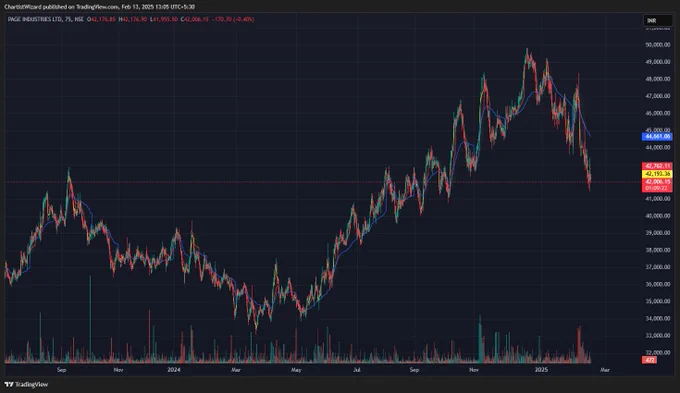Click the 50,000.00 price axis label
Viewport: 680px width, 393px height.
(658, 45)
